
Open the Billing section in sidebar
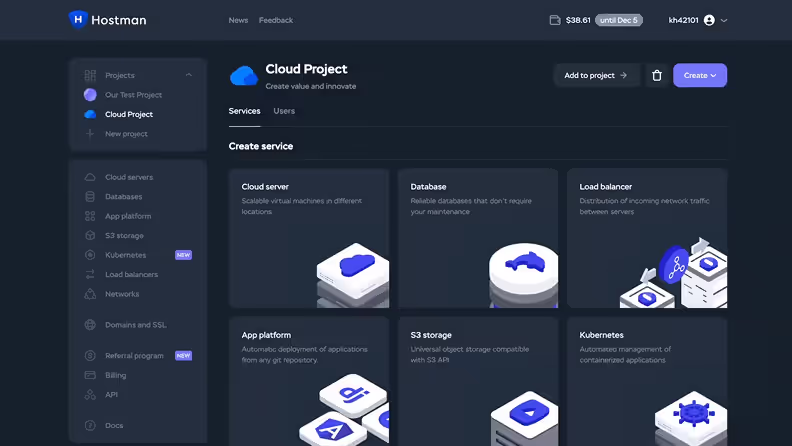[116, 375]
